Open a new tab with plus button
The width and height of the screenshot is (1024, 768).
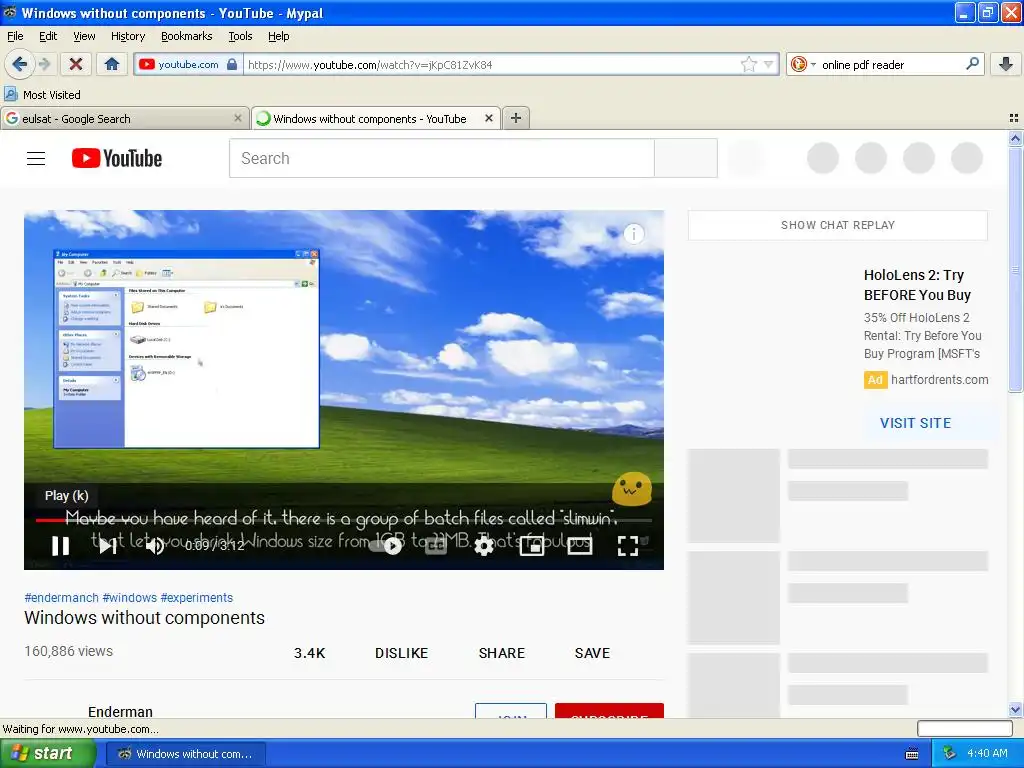516,118
